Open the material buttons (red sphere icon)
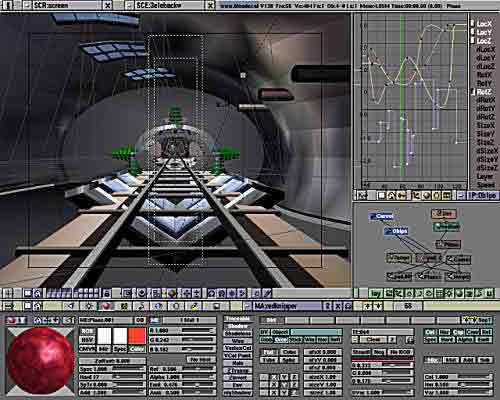 point(106,306)
